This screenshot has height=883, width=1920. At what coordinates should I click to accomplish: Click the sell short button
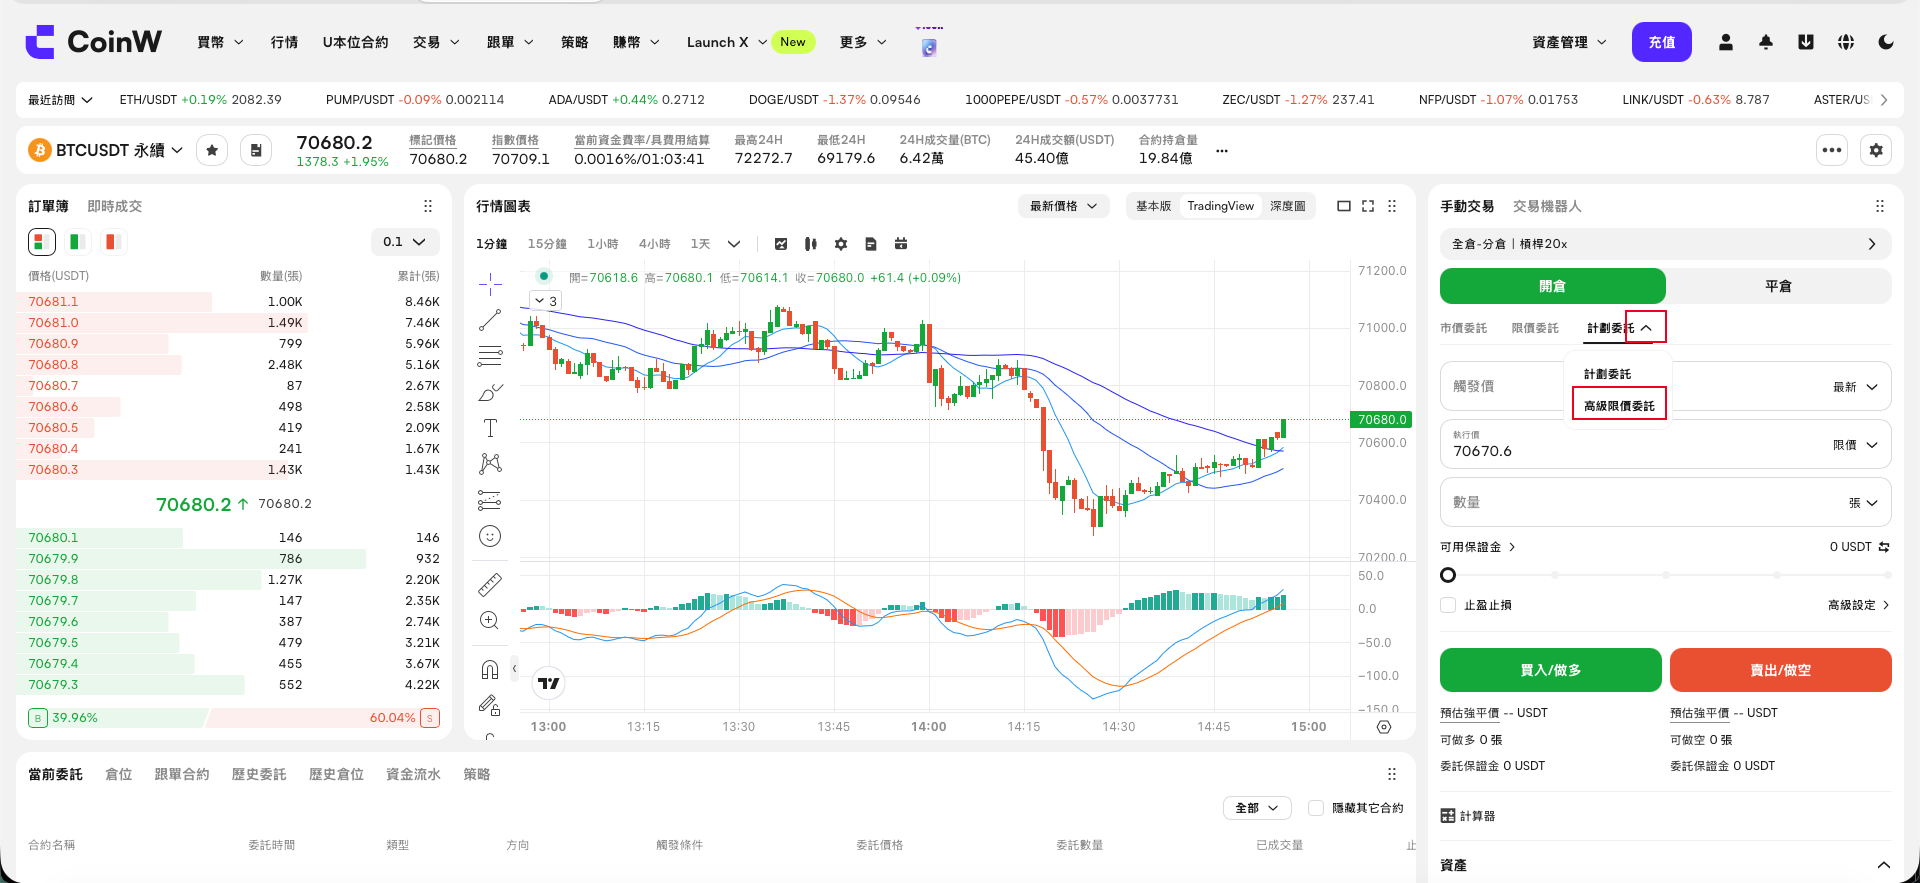coord(1780,670)
